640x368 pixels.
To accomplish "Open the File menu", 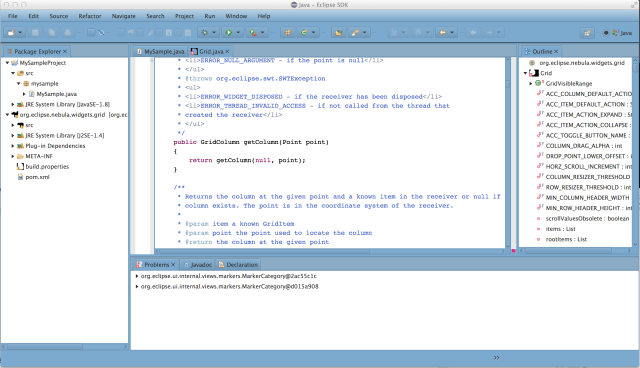I will point(13,16).
